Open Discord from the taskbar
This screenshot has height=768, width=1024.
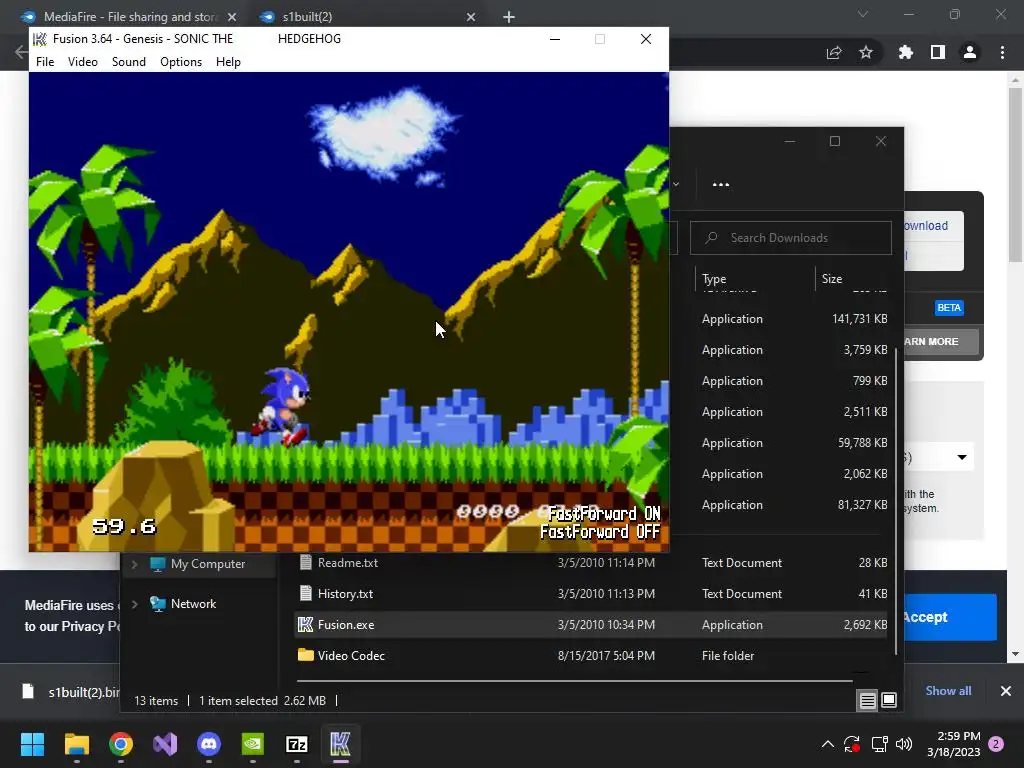tap(209, 744)
